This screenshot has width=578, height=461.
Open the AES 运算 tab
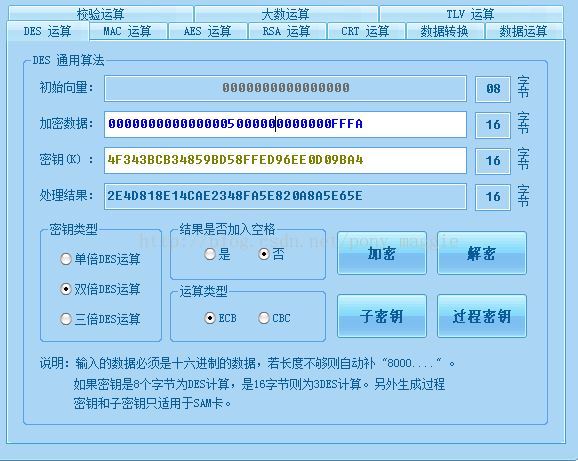click(x=208, y=31)
